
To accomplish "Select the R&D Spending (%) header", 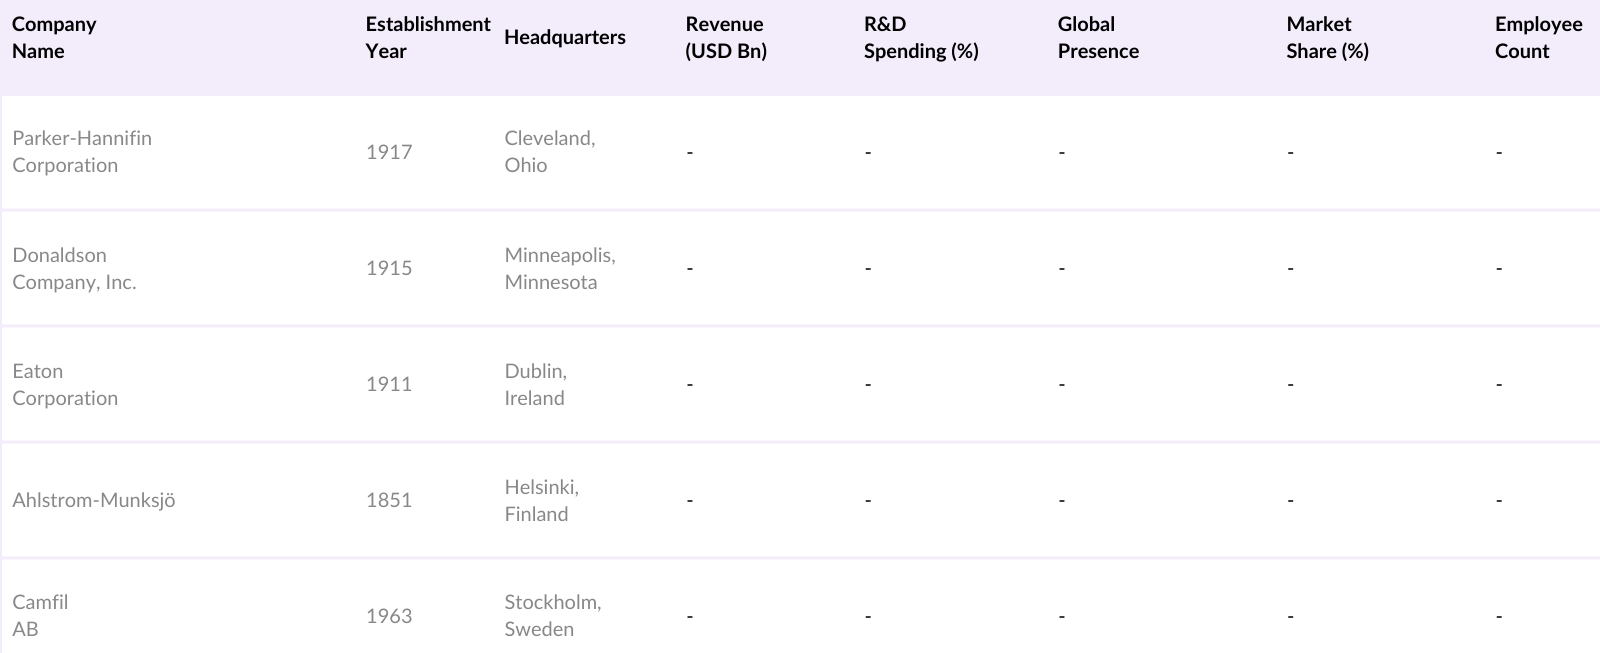I will click(x=920, y=38).
